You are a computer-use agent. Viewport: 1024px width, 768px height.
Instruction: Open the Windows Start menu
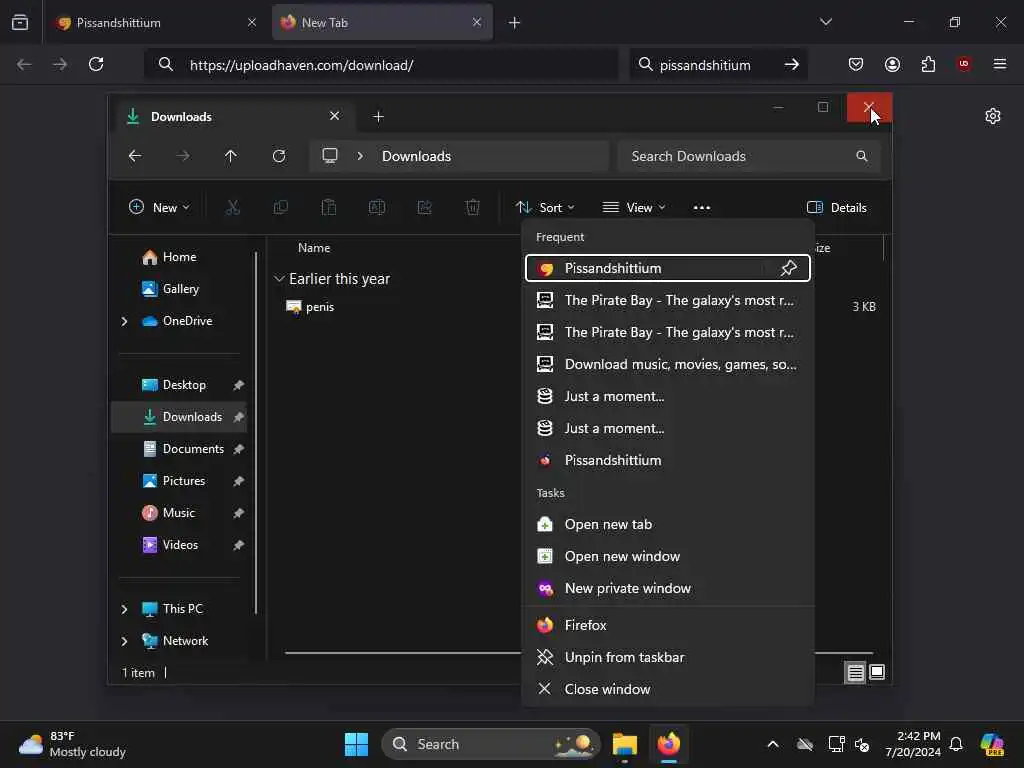(357, 744)
